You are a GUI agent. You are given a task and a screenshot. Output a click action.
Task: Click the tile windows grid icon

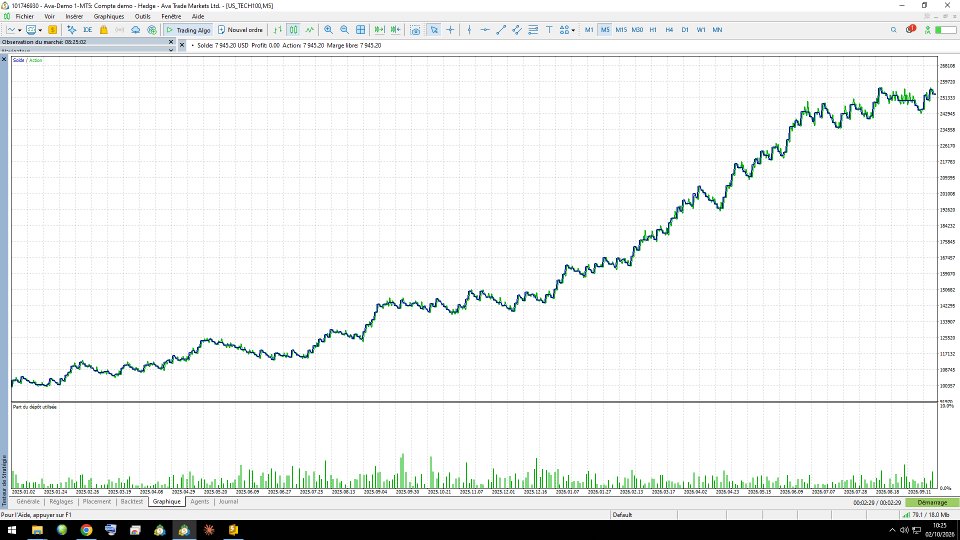pyautogui.click(x=361, y=29)
